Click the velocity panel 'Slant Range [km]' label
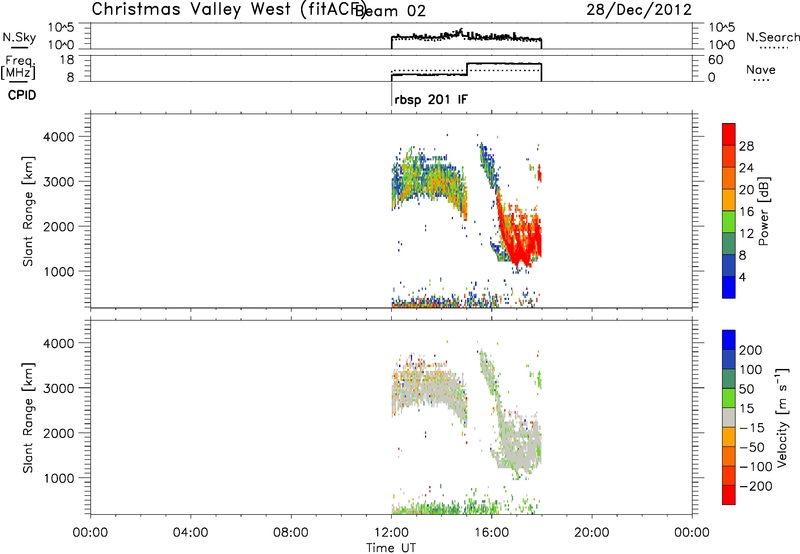This screenshot has height=554, width=800. (28, 418)
